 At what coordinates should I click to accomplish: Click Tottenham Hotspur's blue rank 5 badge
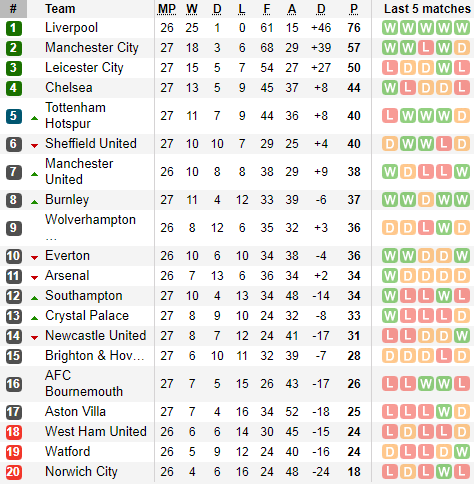pos(14,116)
